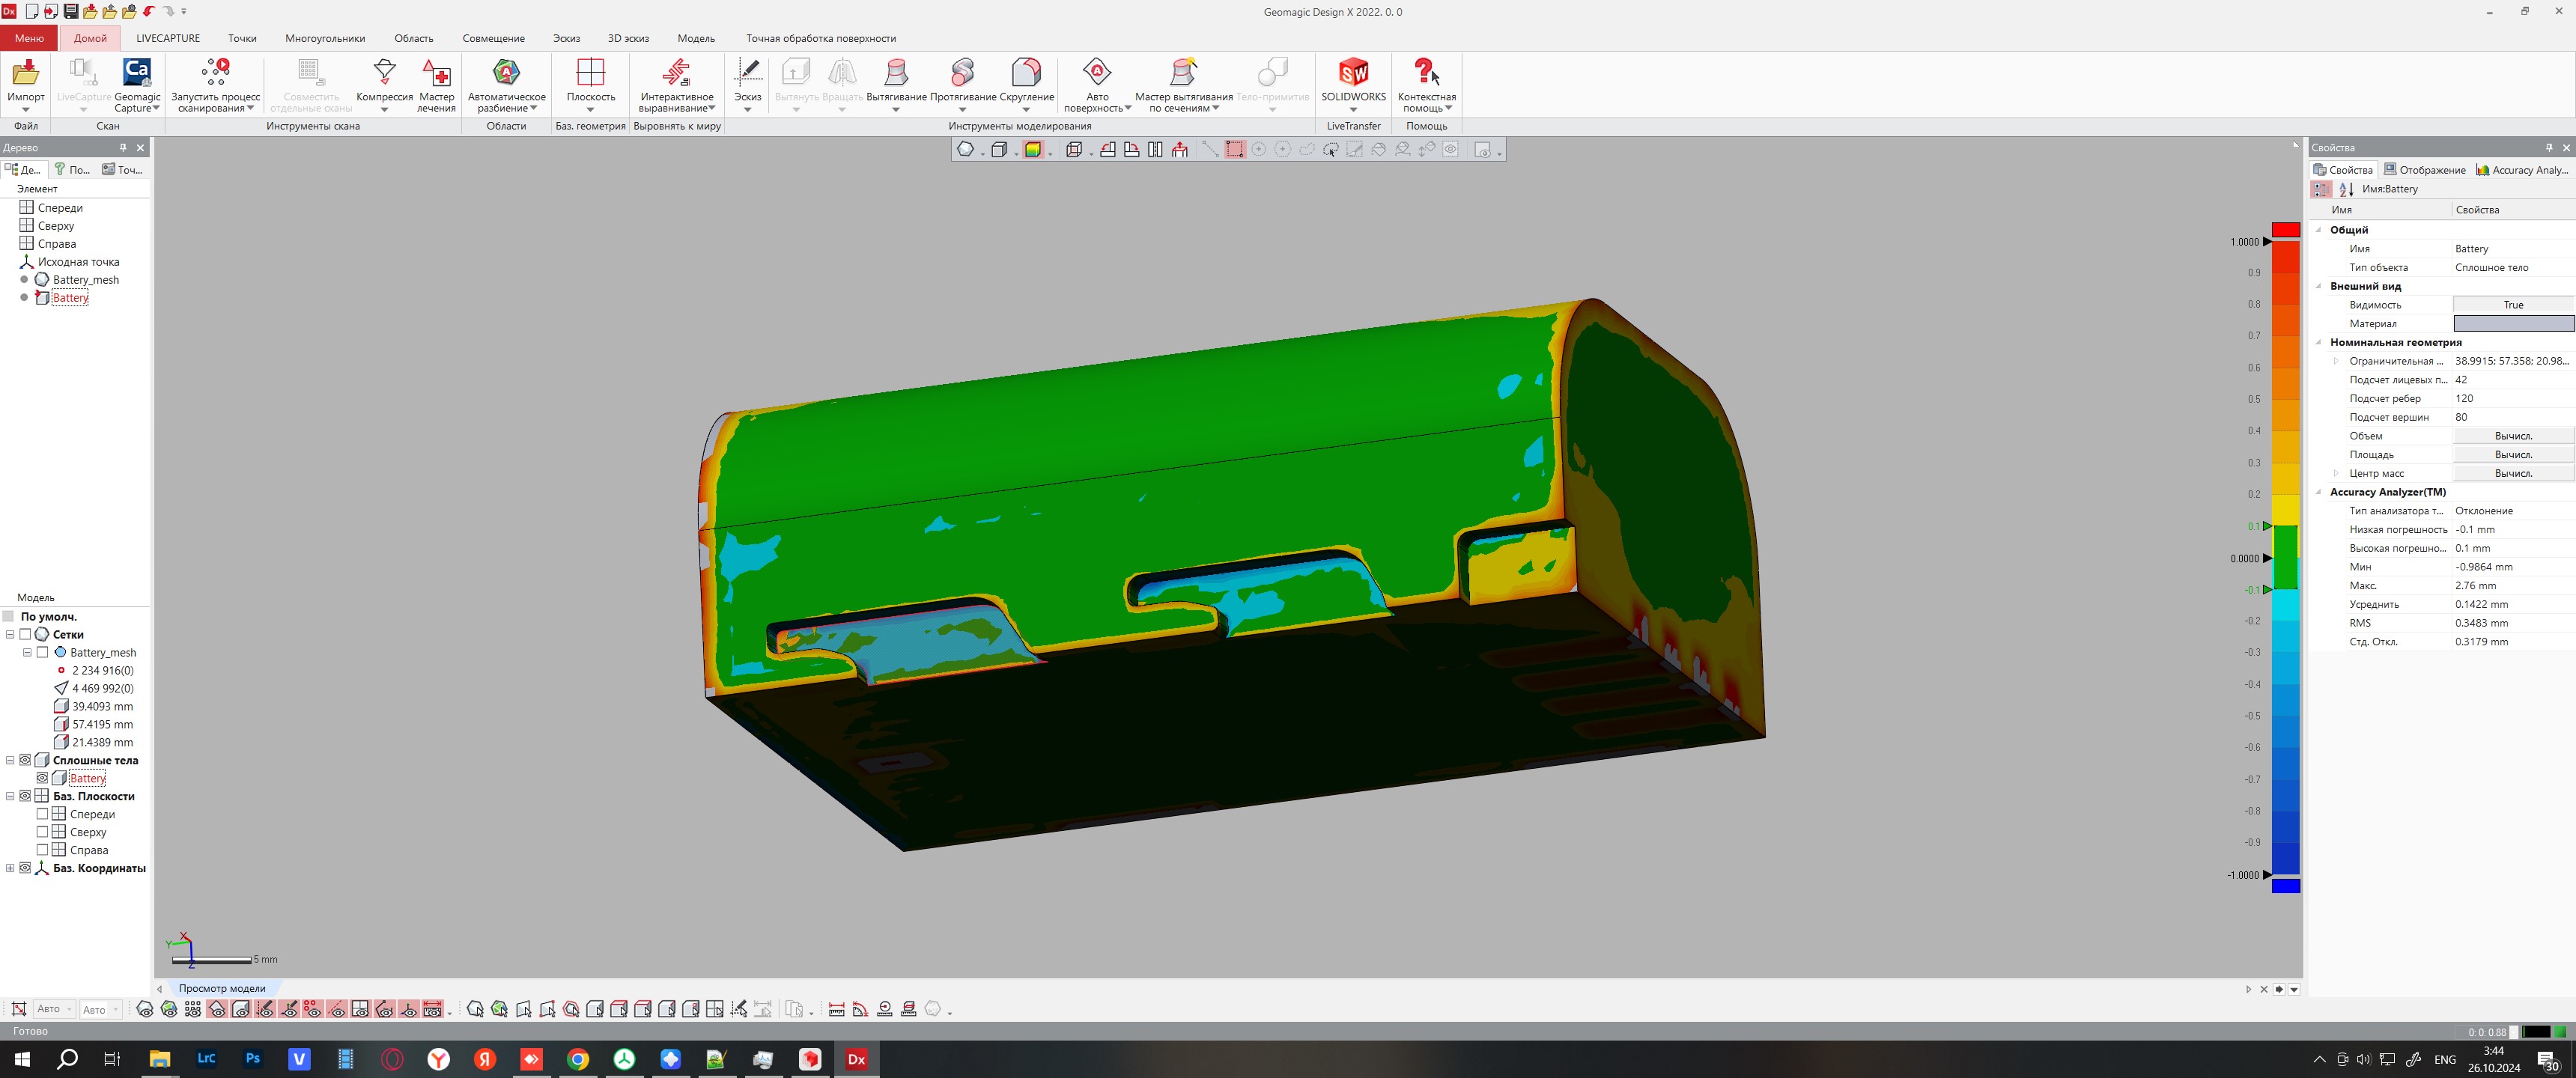
Task: Click the Материал color swatch
Action: click(2512, 323)
